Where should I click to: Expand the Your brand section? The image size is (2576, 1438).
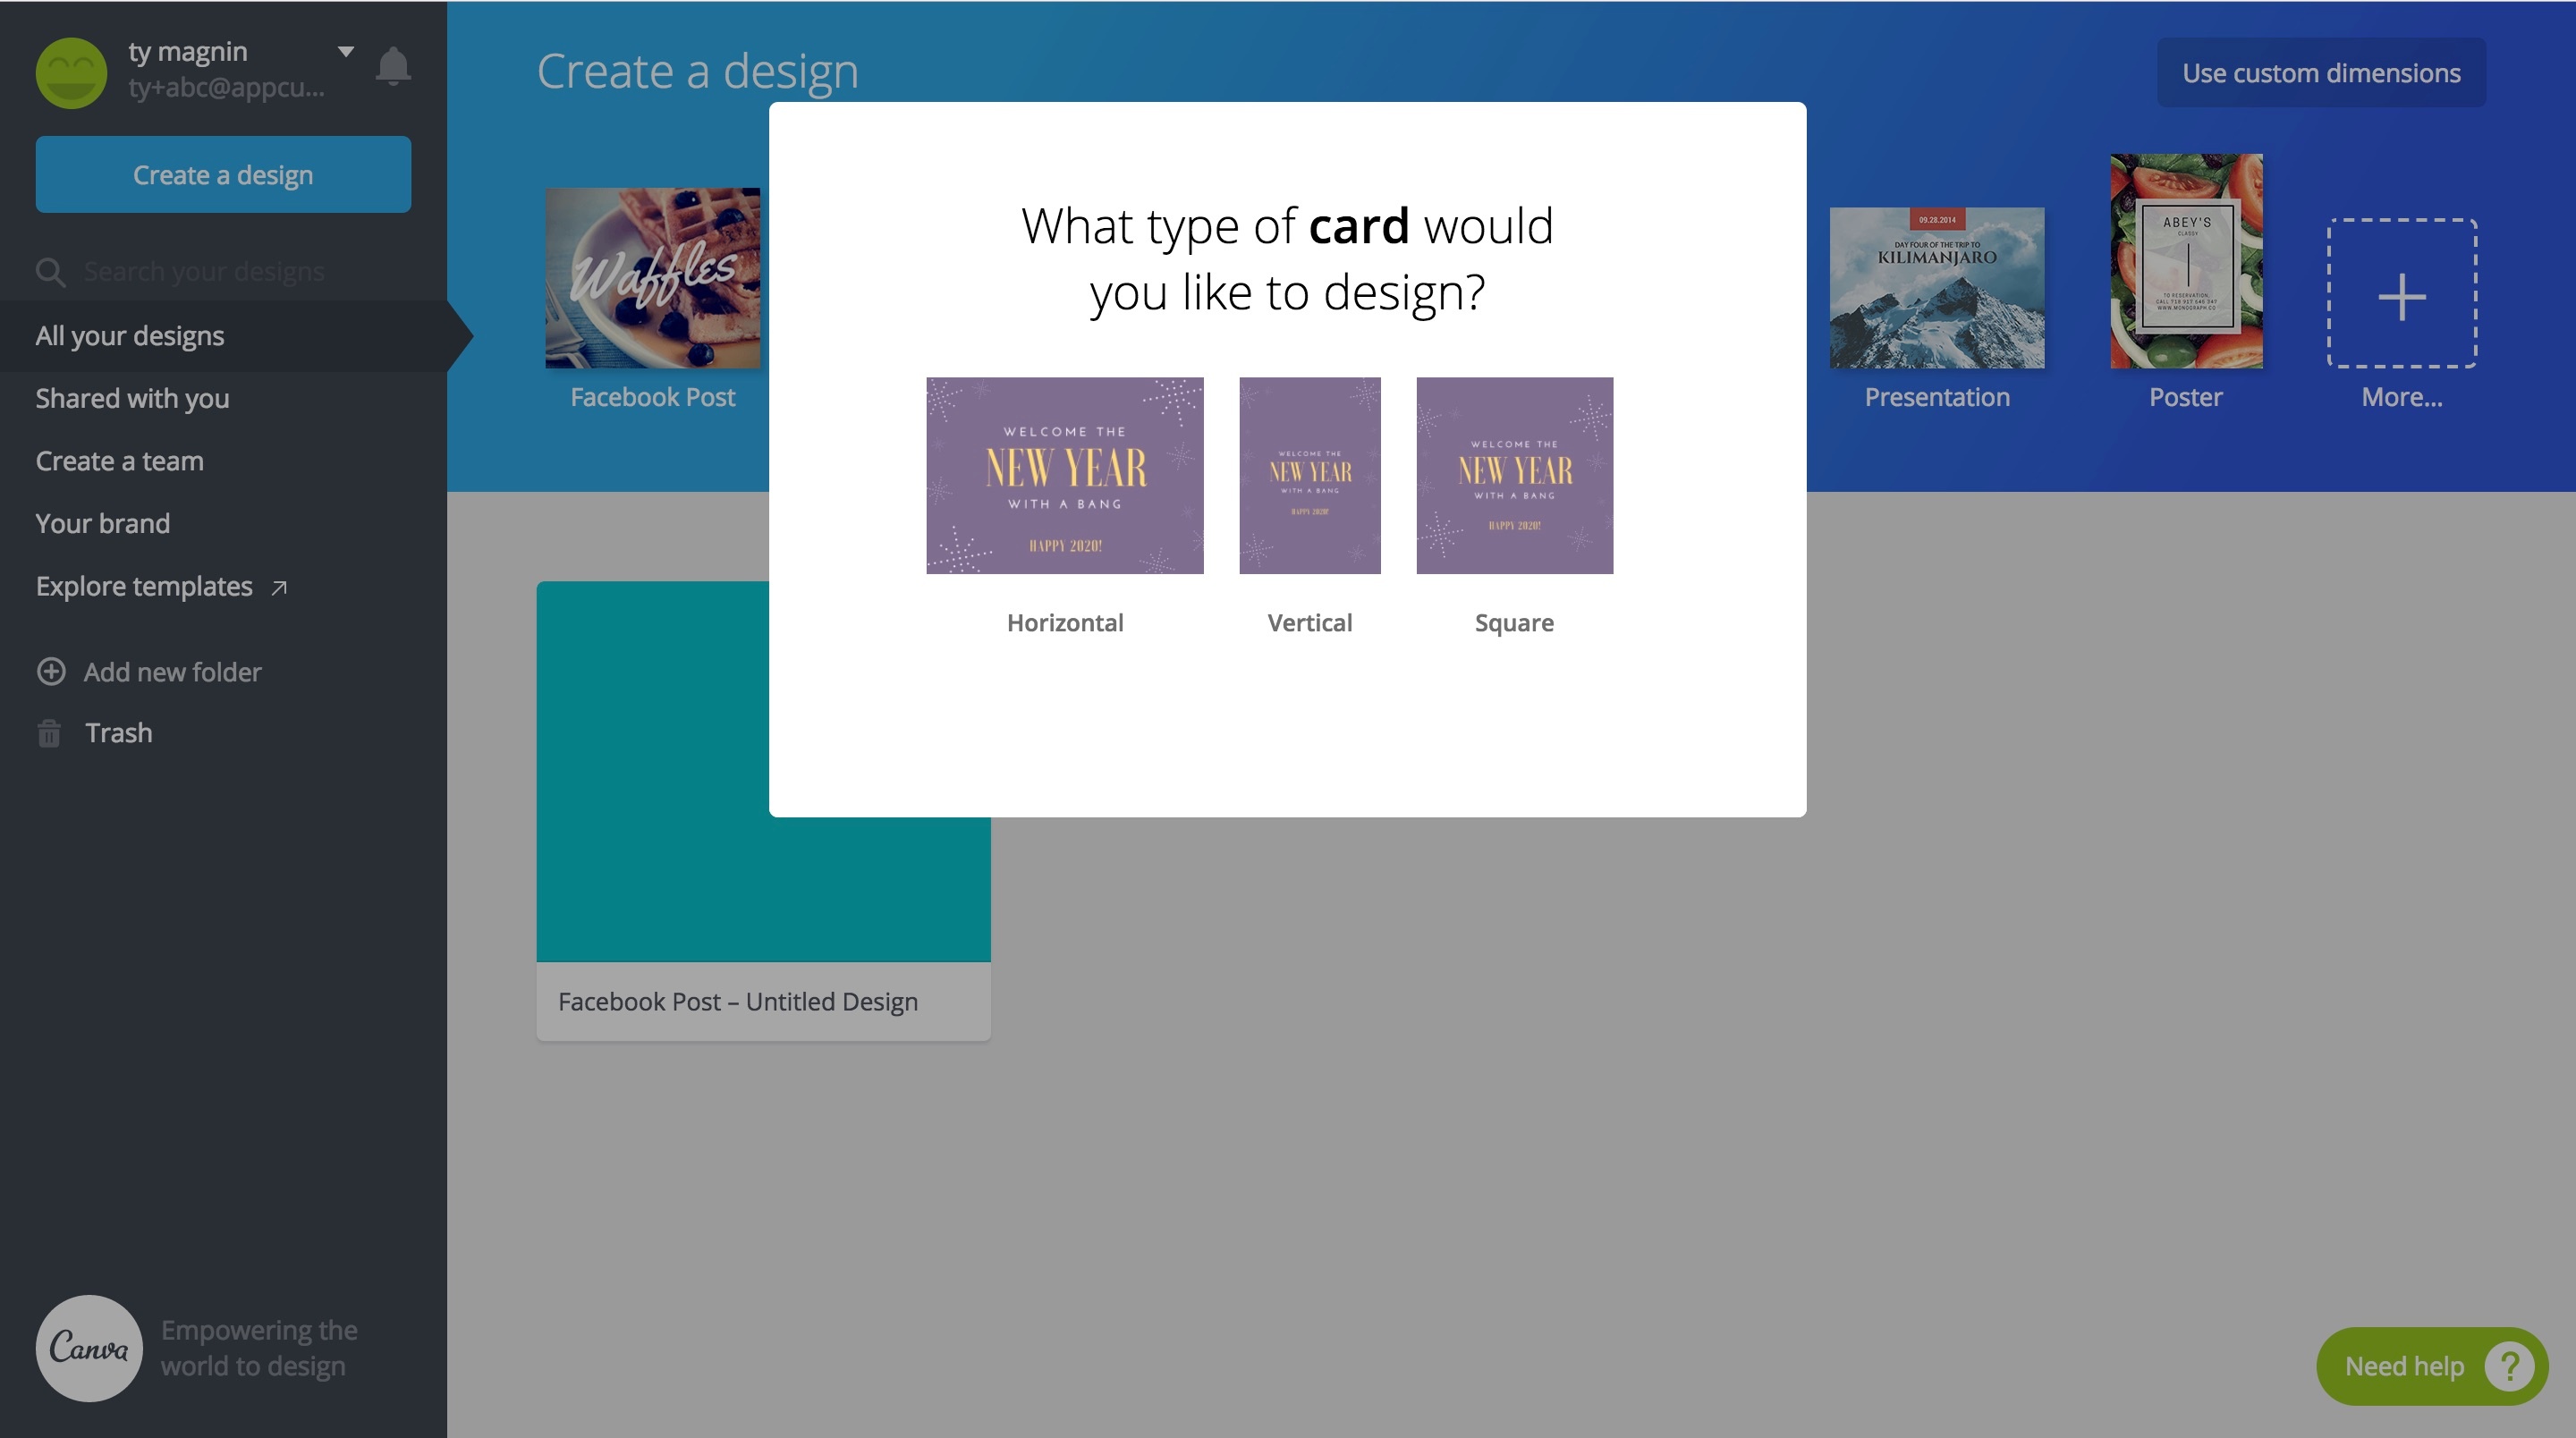point(103,523)
